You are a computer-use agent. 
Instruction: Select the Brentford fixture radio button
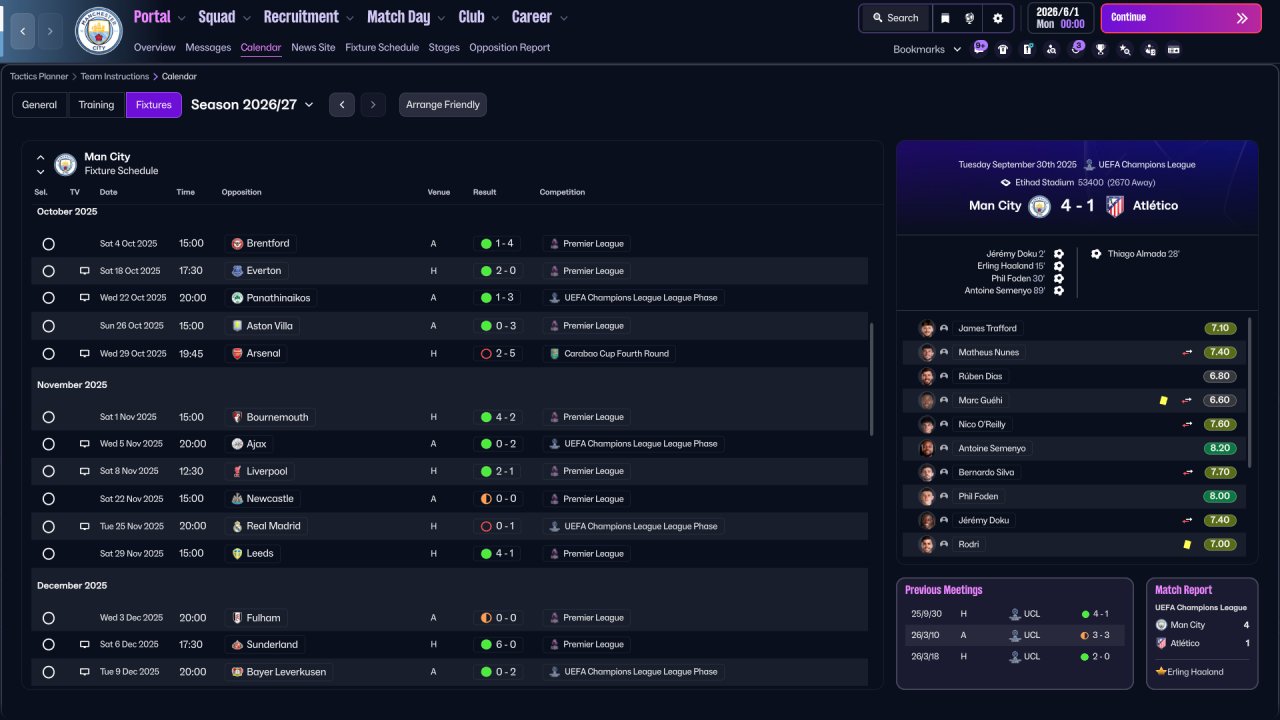pyautogui.click(x=48, y=244)
